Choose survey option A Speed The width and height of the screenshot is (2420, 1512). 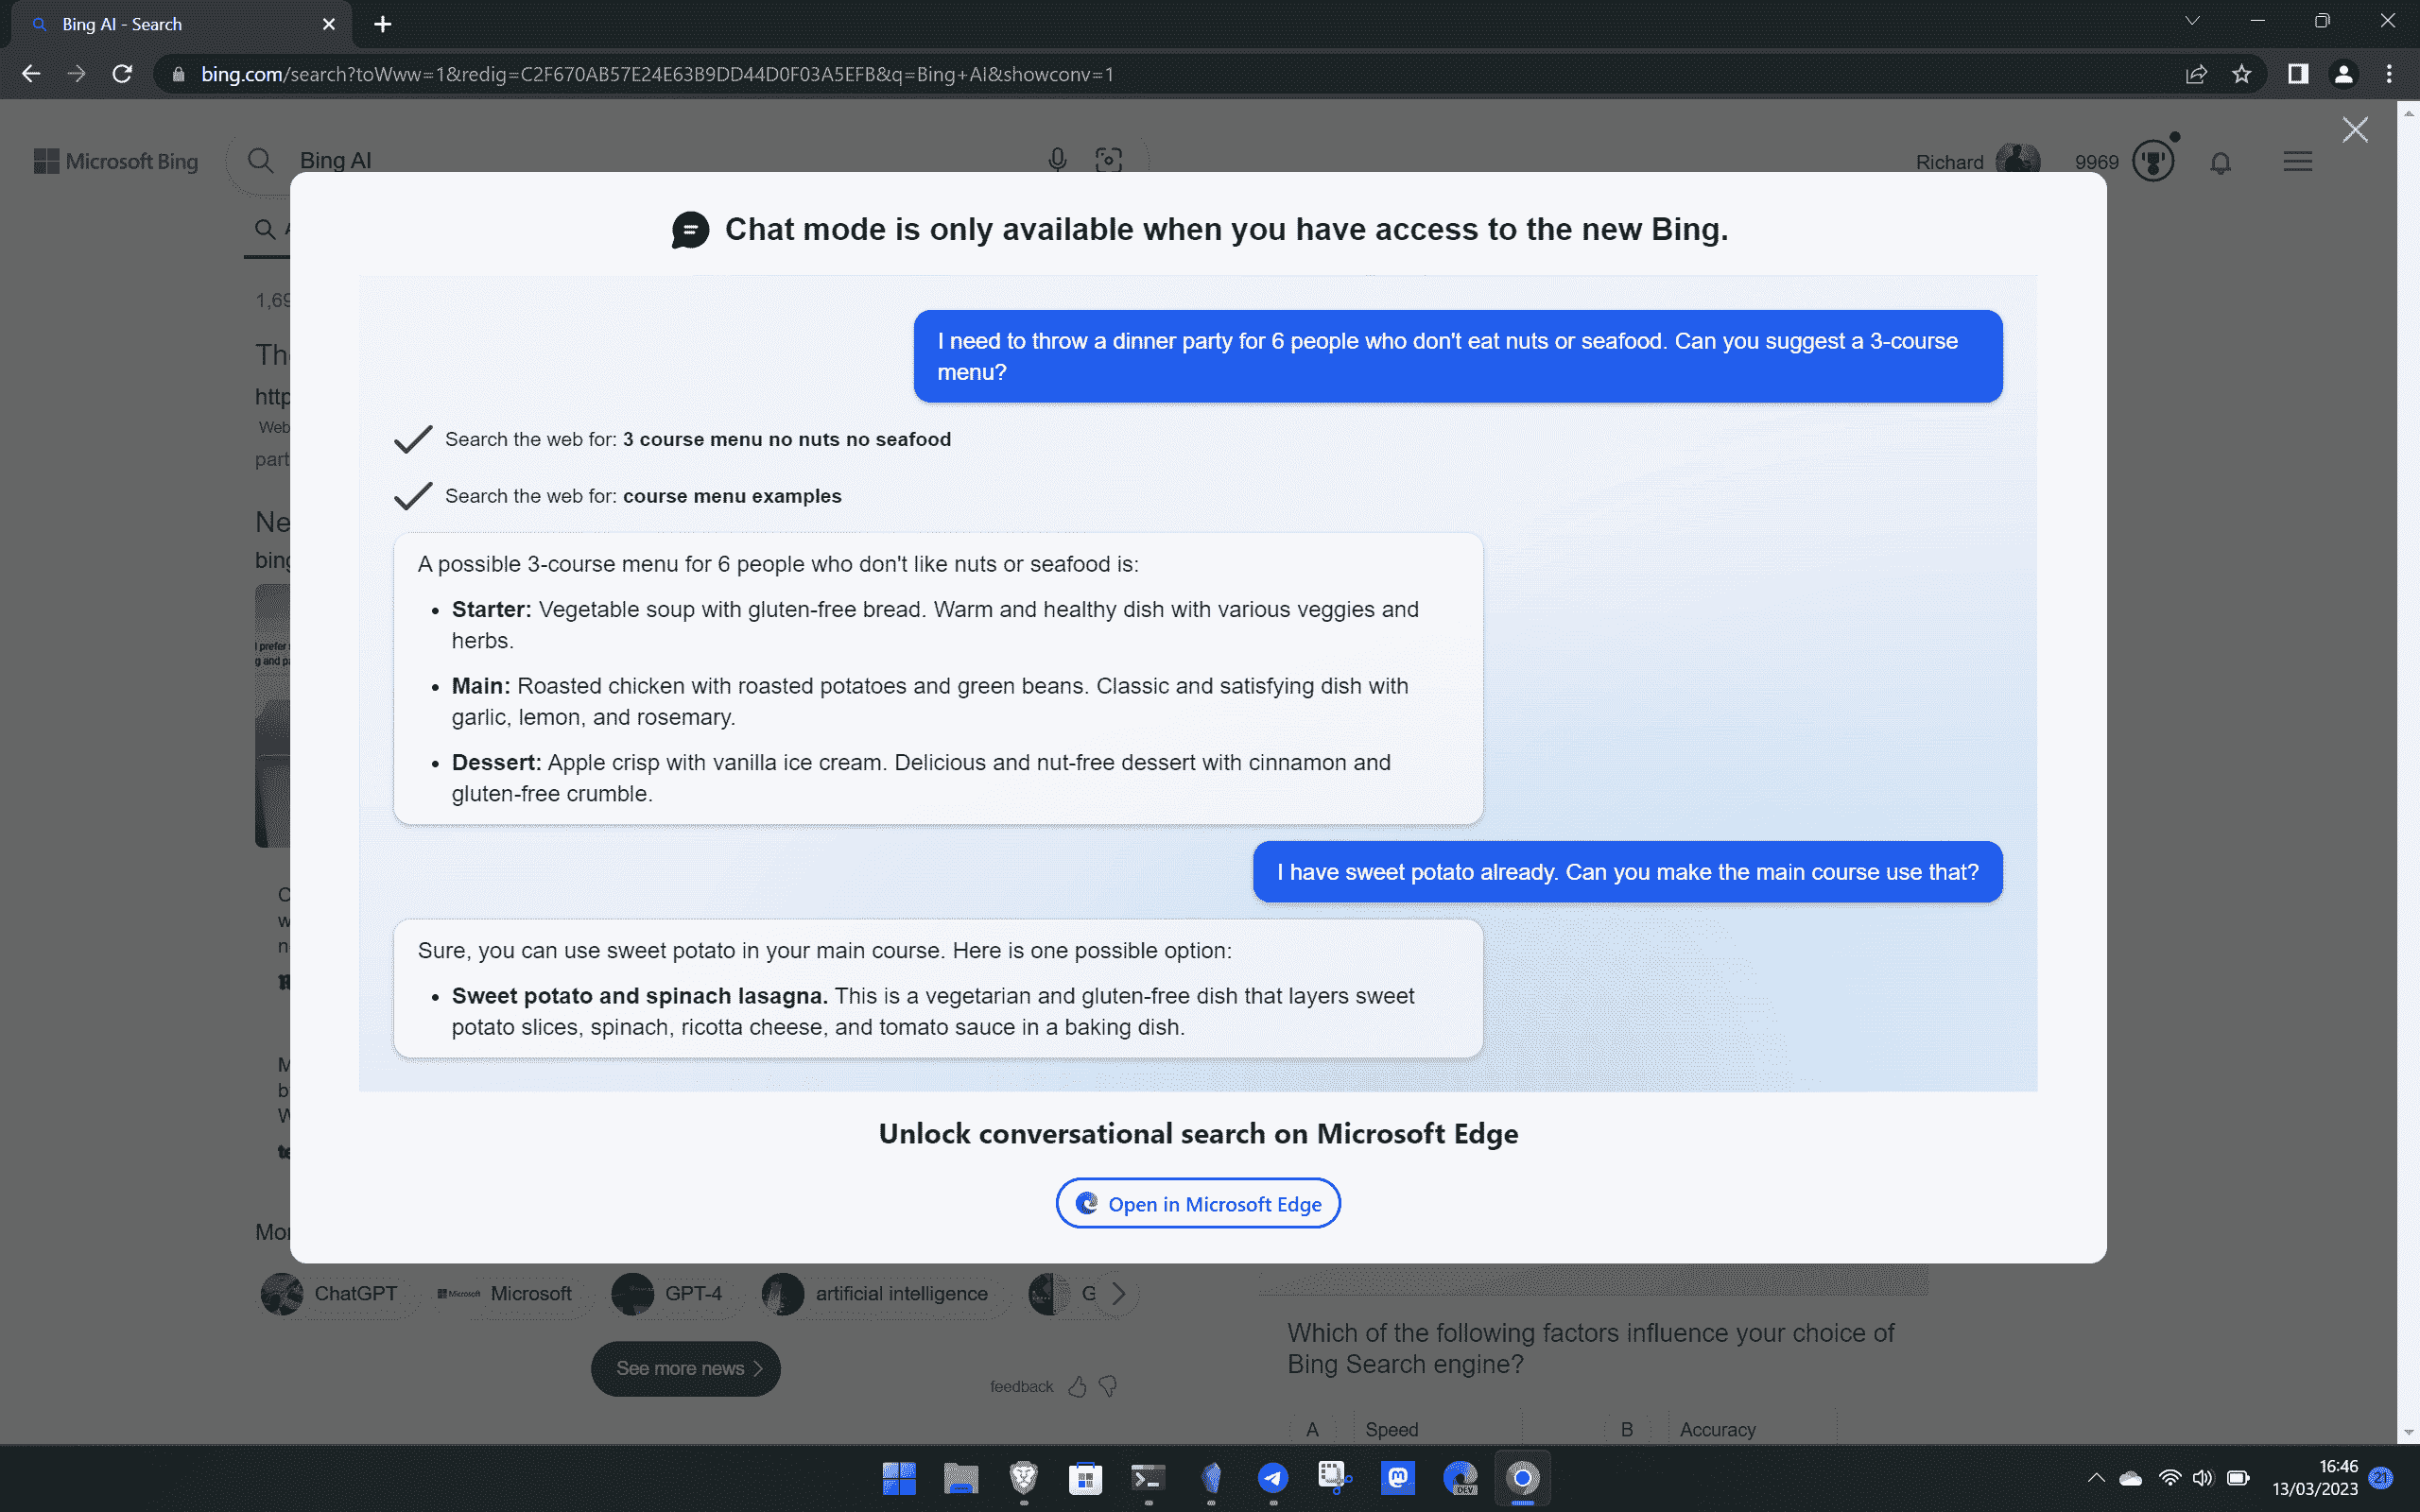click(1405, 1429)
